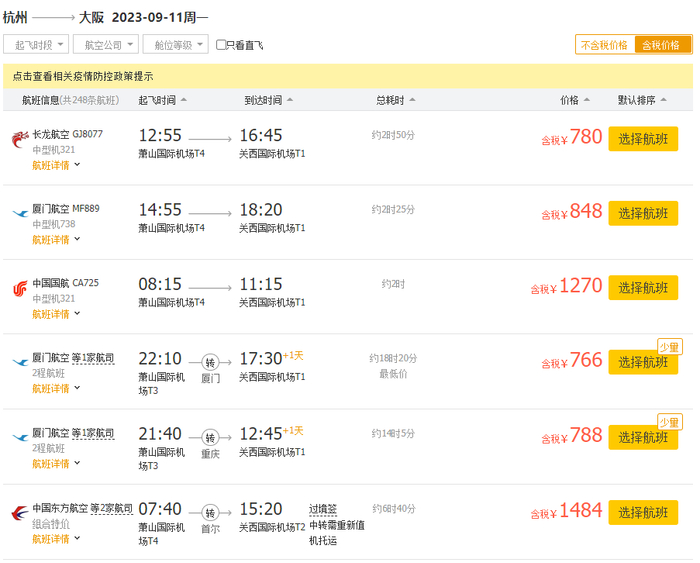Open the 疫情防控政策 notice banner
This screenshot has width=700, height=563.
tap(82, 76)
